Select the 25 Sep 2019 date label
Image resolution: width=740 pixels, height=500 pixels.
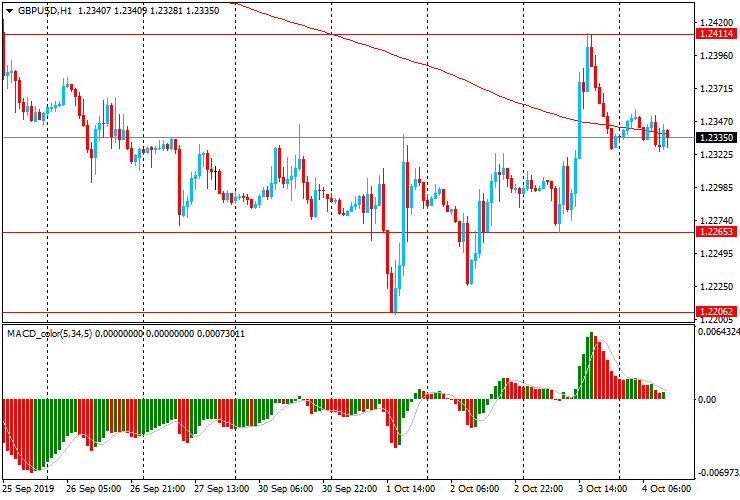click(x=28, y=489)
